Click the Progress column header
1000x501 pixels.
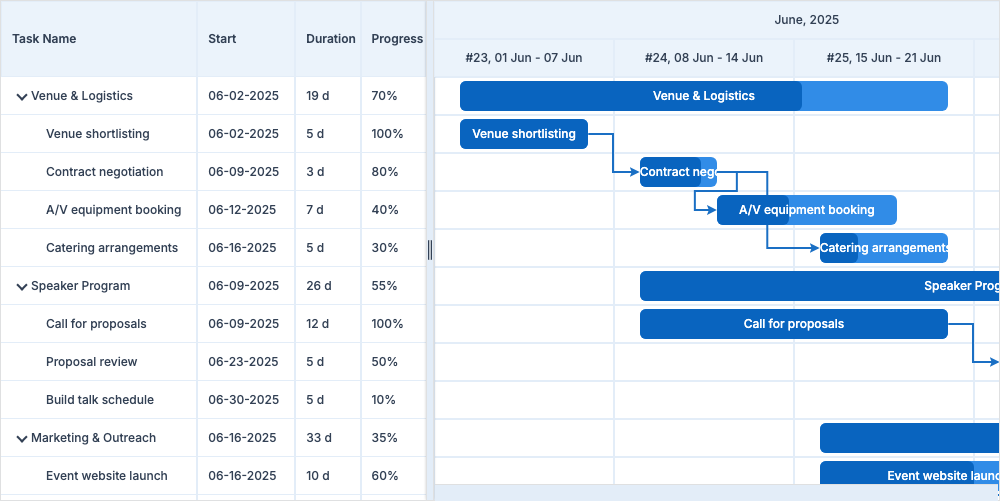pyautogui.click(x=397, y=39)
